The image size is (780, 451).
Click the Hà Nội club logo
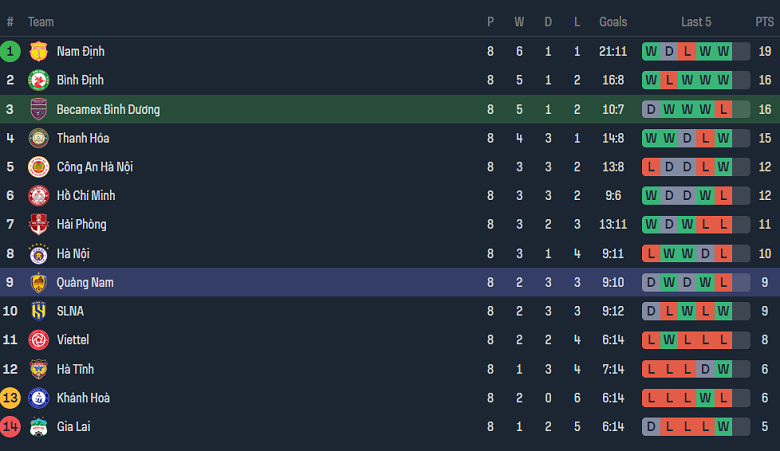[39, 254]
